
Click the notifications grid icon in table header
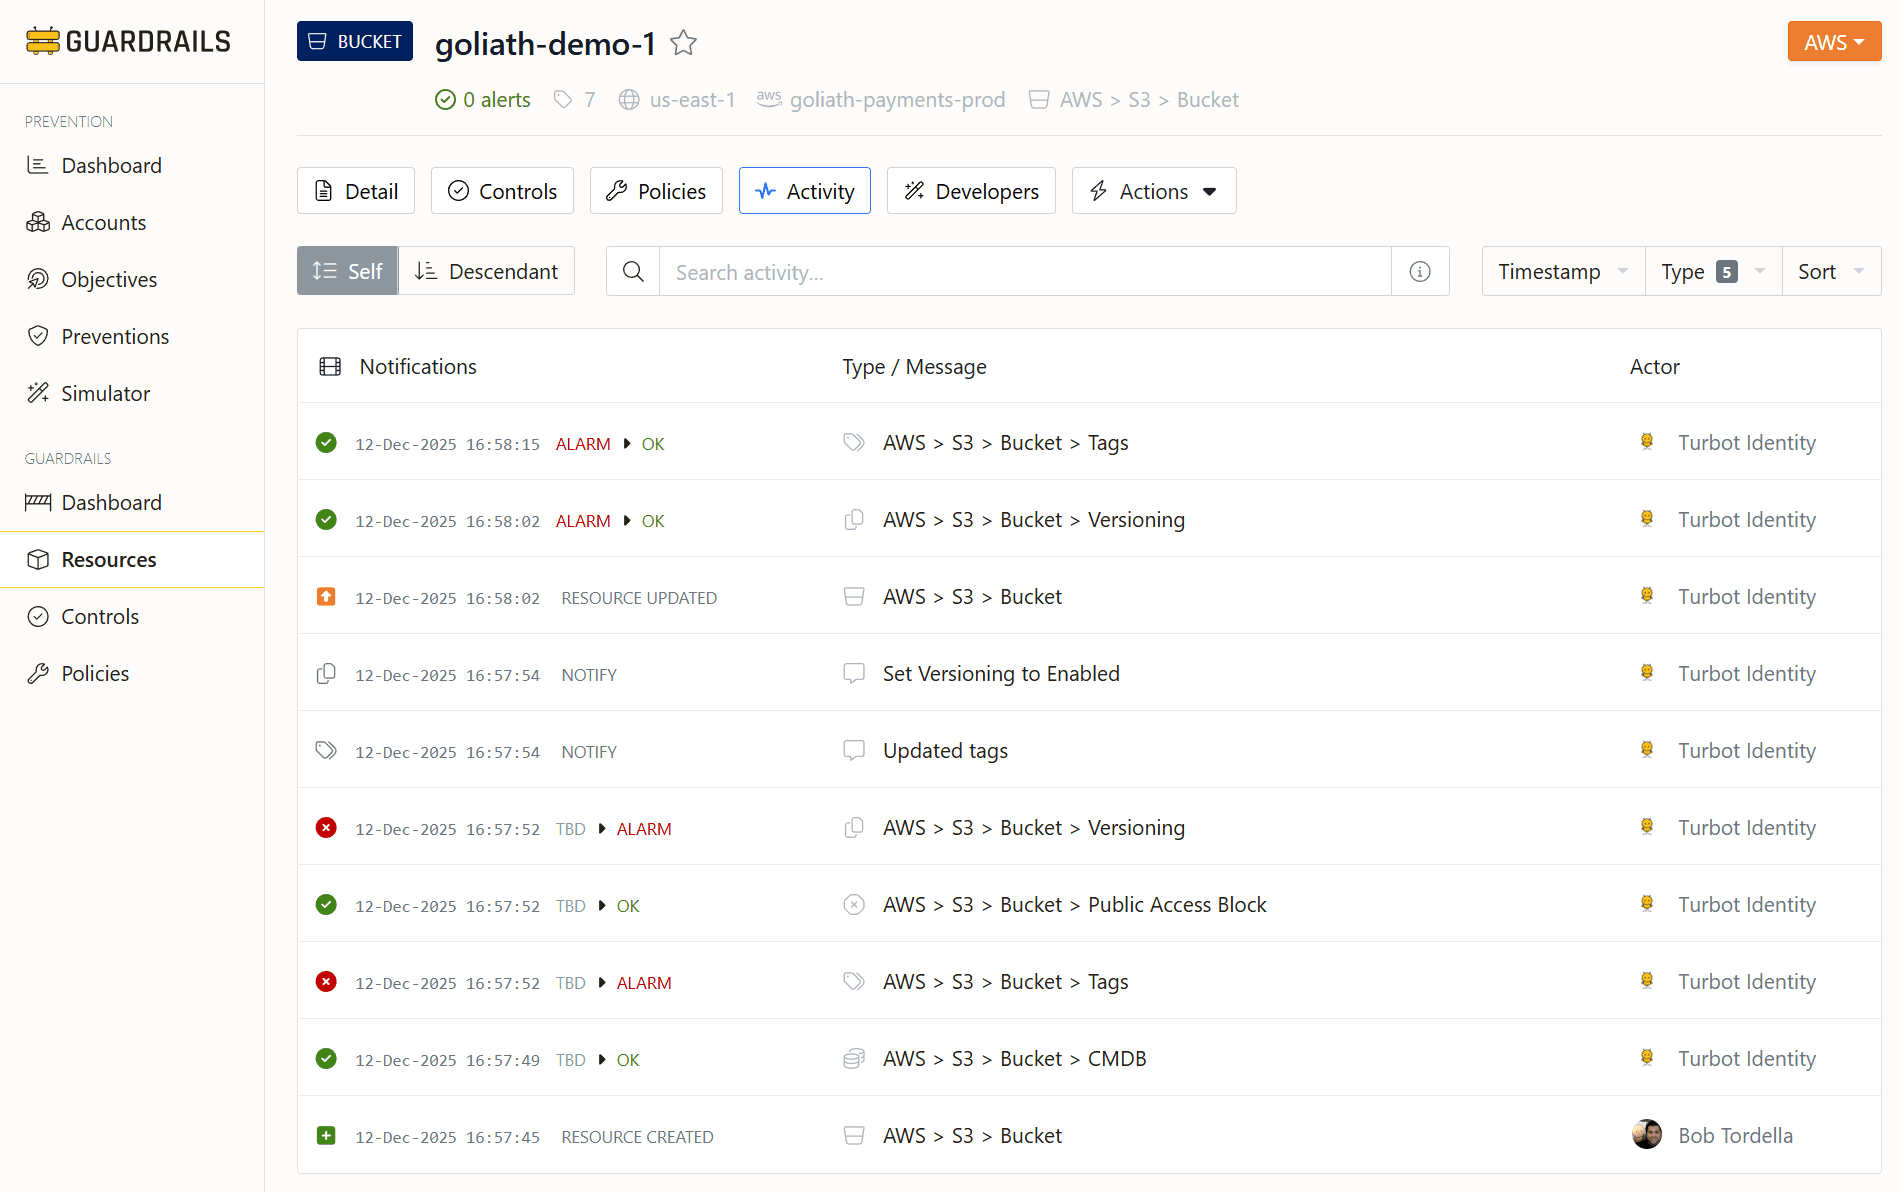(329, 366)
